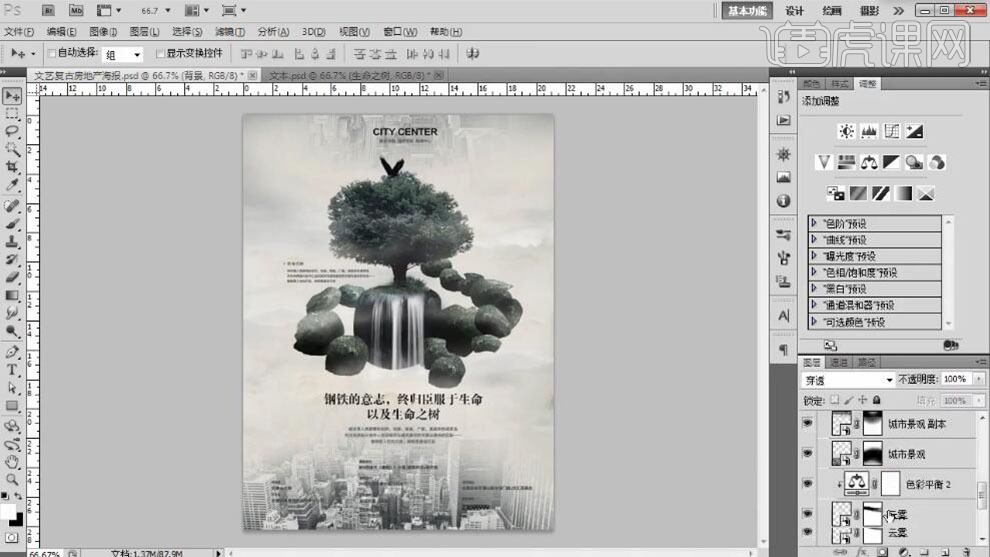Screen dimensions: 990x557
Task: Select the Move tool
Action: pos(12,96)
